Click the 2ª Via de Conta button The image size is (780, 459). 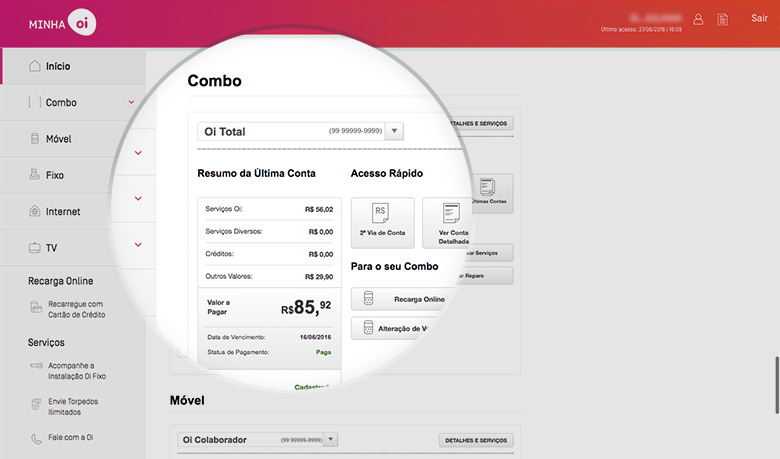pos(383,223)
